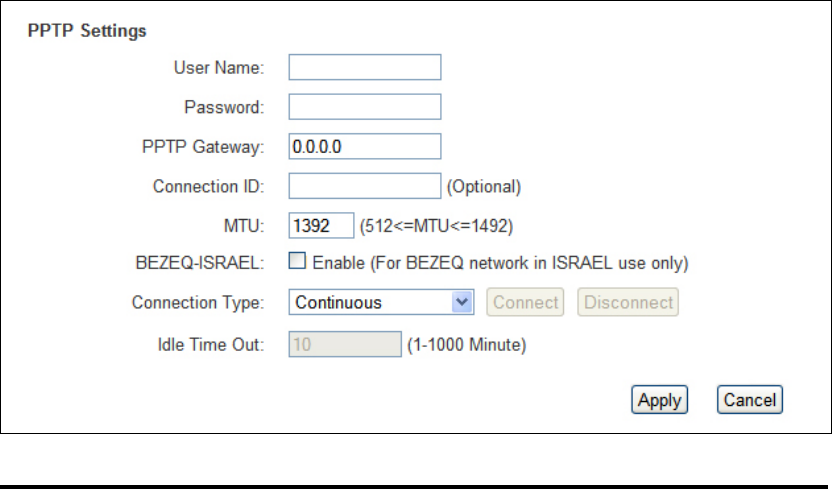Select the PPTP Gateway address field
The height and width of the screenshot is (489, 832).
(365, 146)
